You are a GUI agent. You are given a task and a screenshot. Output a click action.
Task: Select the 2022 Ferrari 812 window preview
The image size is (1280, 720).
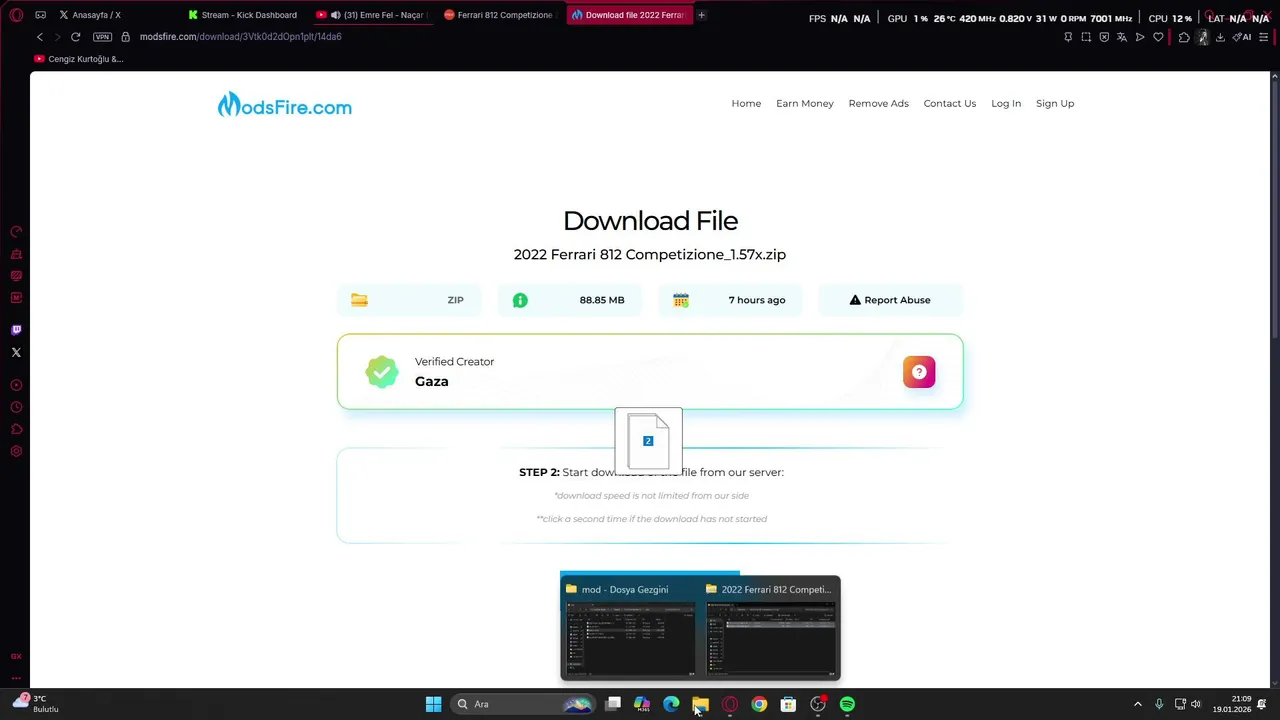pos(770,628)
